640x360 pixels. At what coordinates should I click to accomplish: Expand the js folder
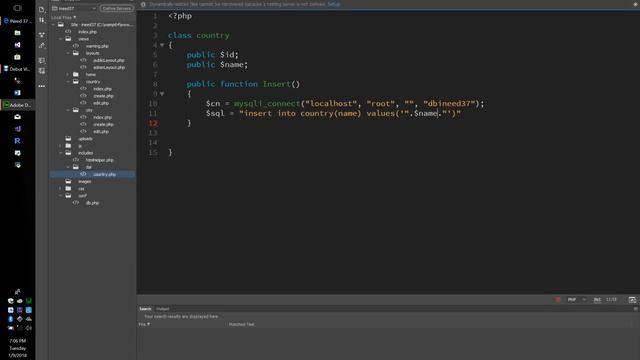pos(60,146)
